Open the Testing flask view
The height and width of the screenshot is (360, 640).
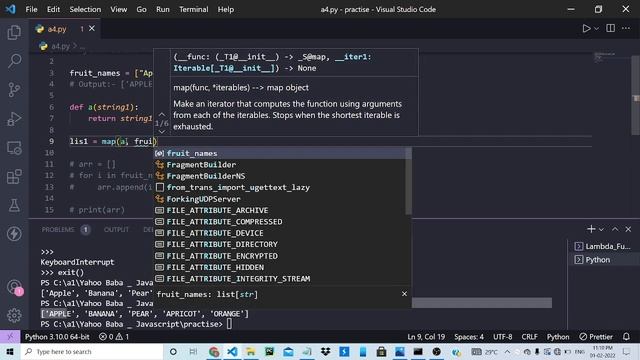14,205
